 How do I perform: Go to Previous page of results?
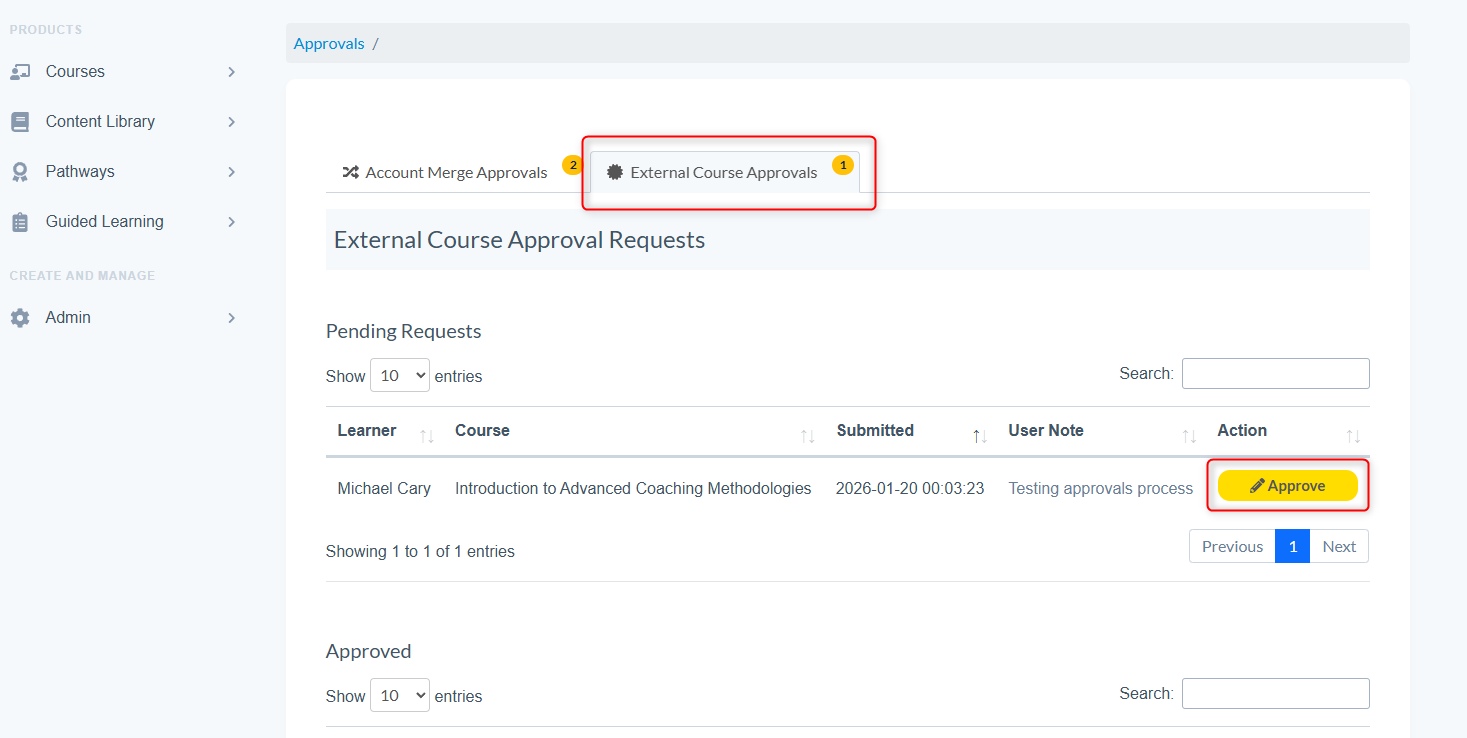pos(1232,546)
